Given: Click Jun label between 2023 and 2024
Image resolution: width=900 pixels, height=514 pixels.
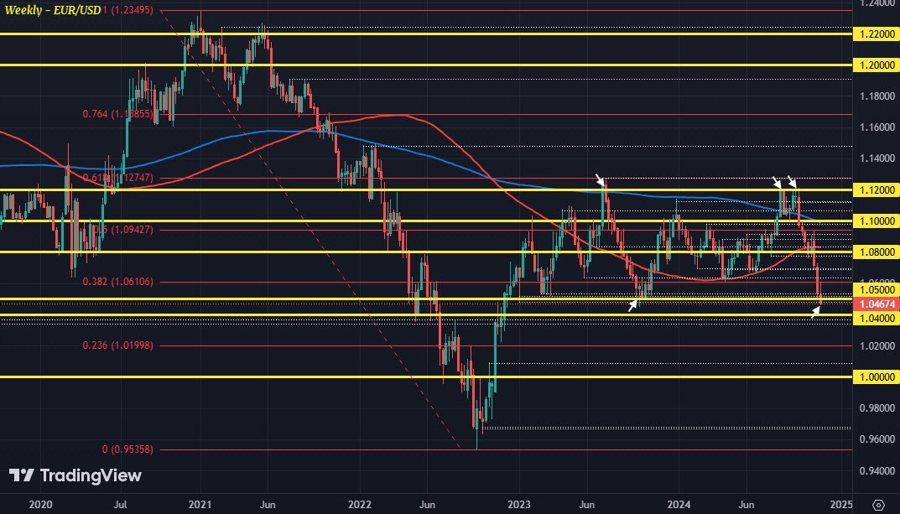Looking at the screenshot, I should point(587,505).
